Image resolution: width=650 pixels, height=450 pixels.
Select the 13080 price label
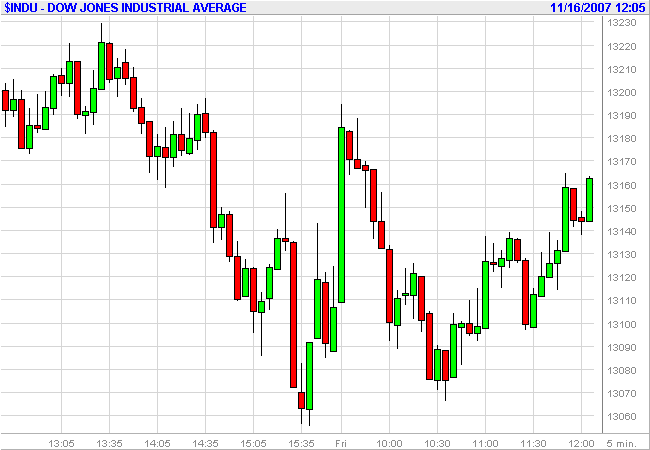coord(621,370)
